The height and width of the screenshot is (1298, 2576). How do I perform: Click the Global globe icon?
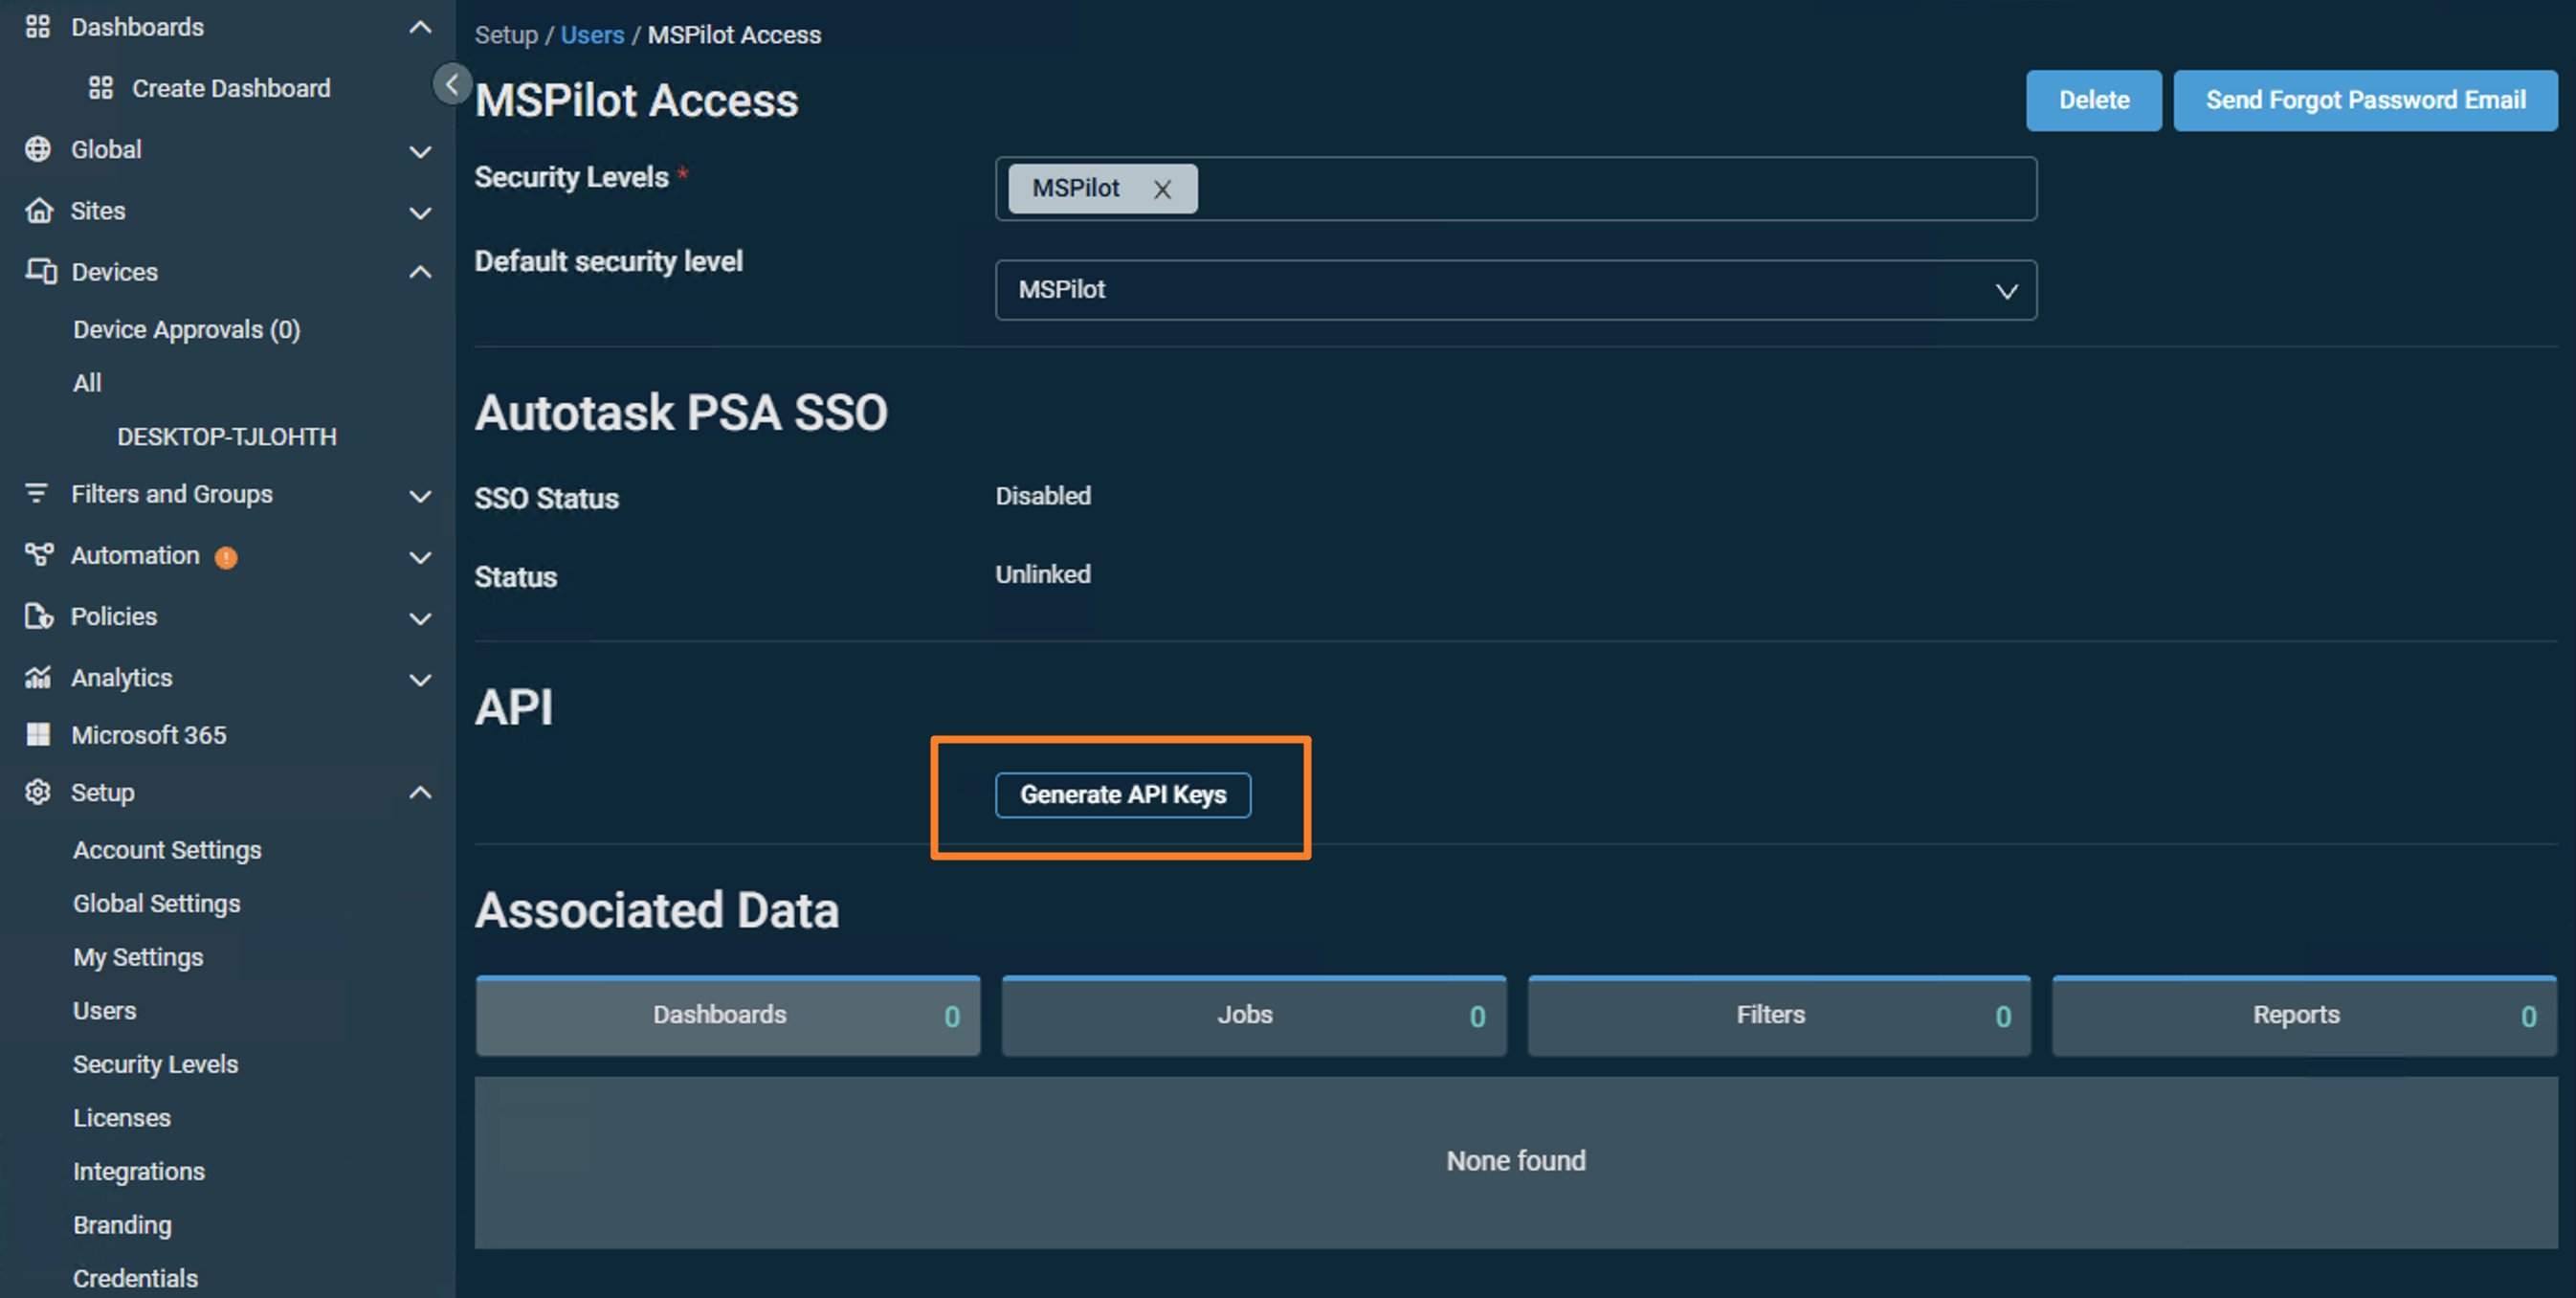38,149
